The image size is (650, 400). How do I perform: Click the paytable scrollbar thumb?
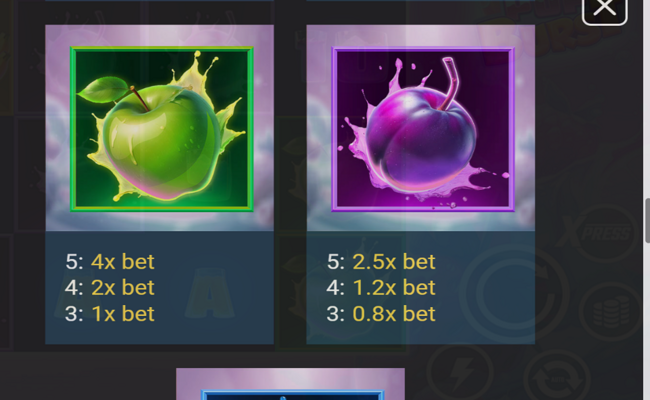647,221
